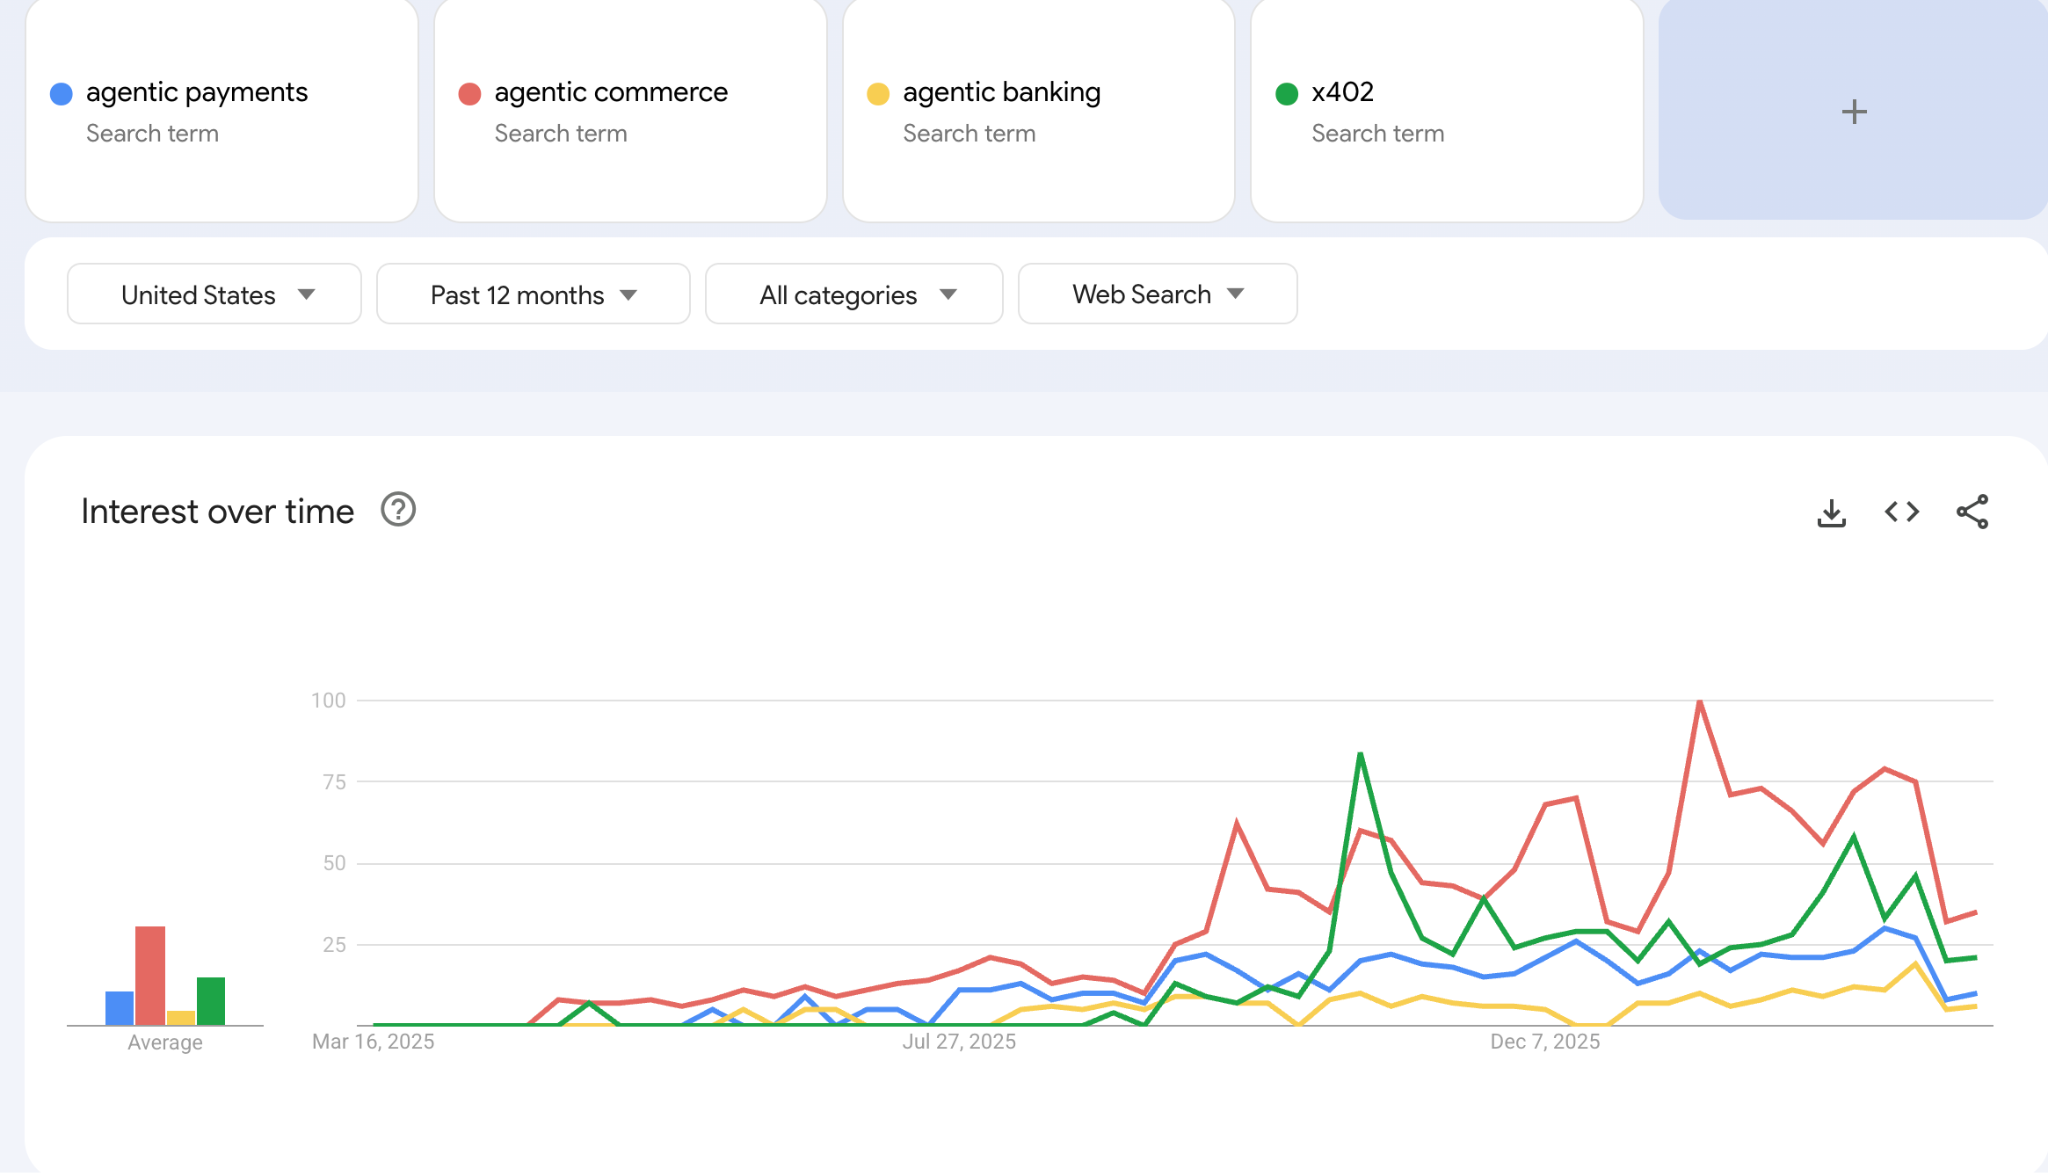Image resolution: width=2048 pixels, height=1173 pixels.
Task: Click the blue dot beside agentic payments
Action: coord(61,94)
